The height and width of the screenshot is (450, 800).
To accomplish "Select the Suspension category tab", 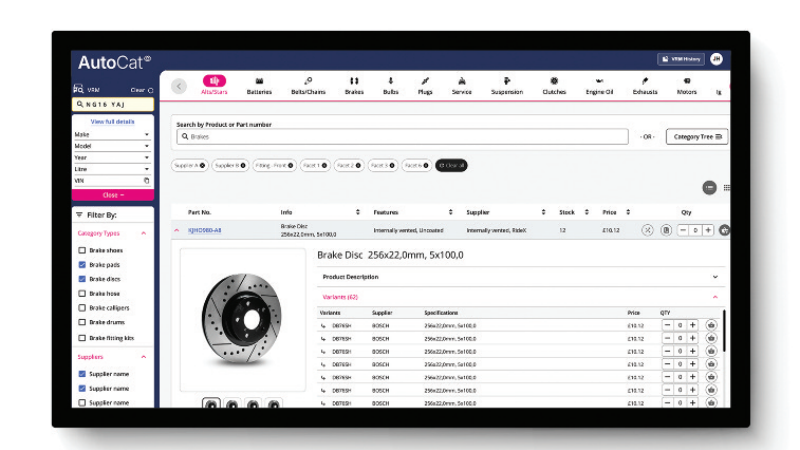I will coord(507,86).
